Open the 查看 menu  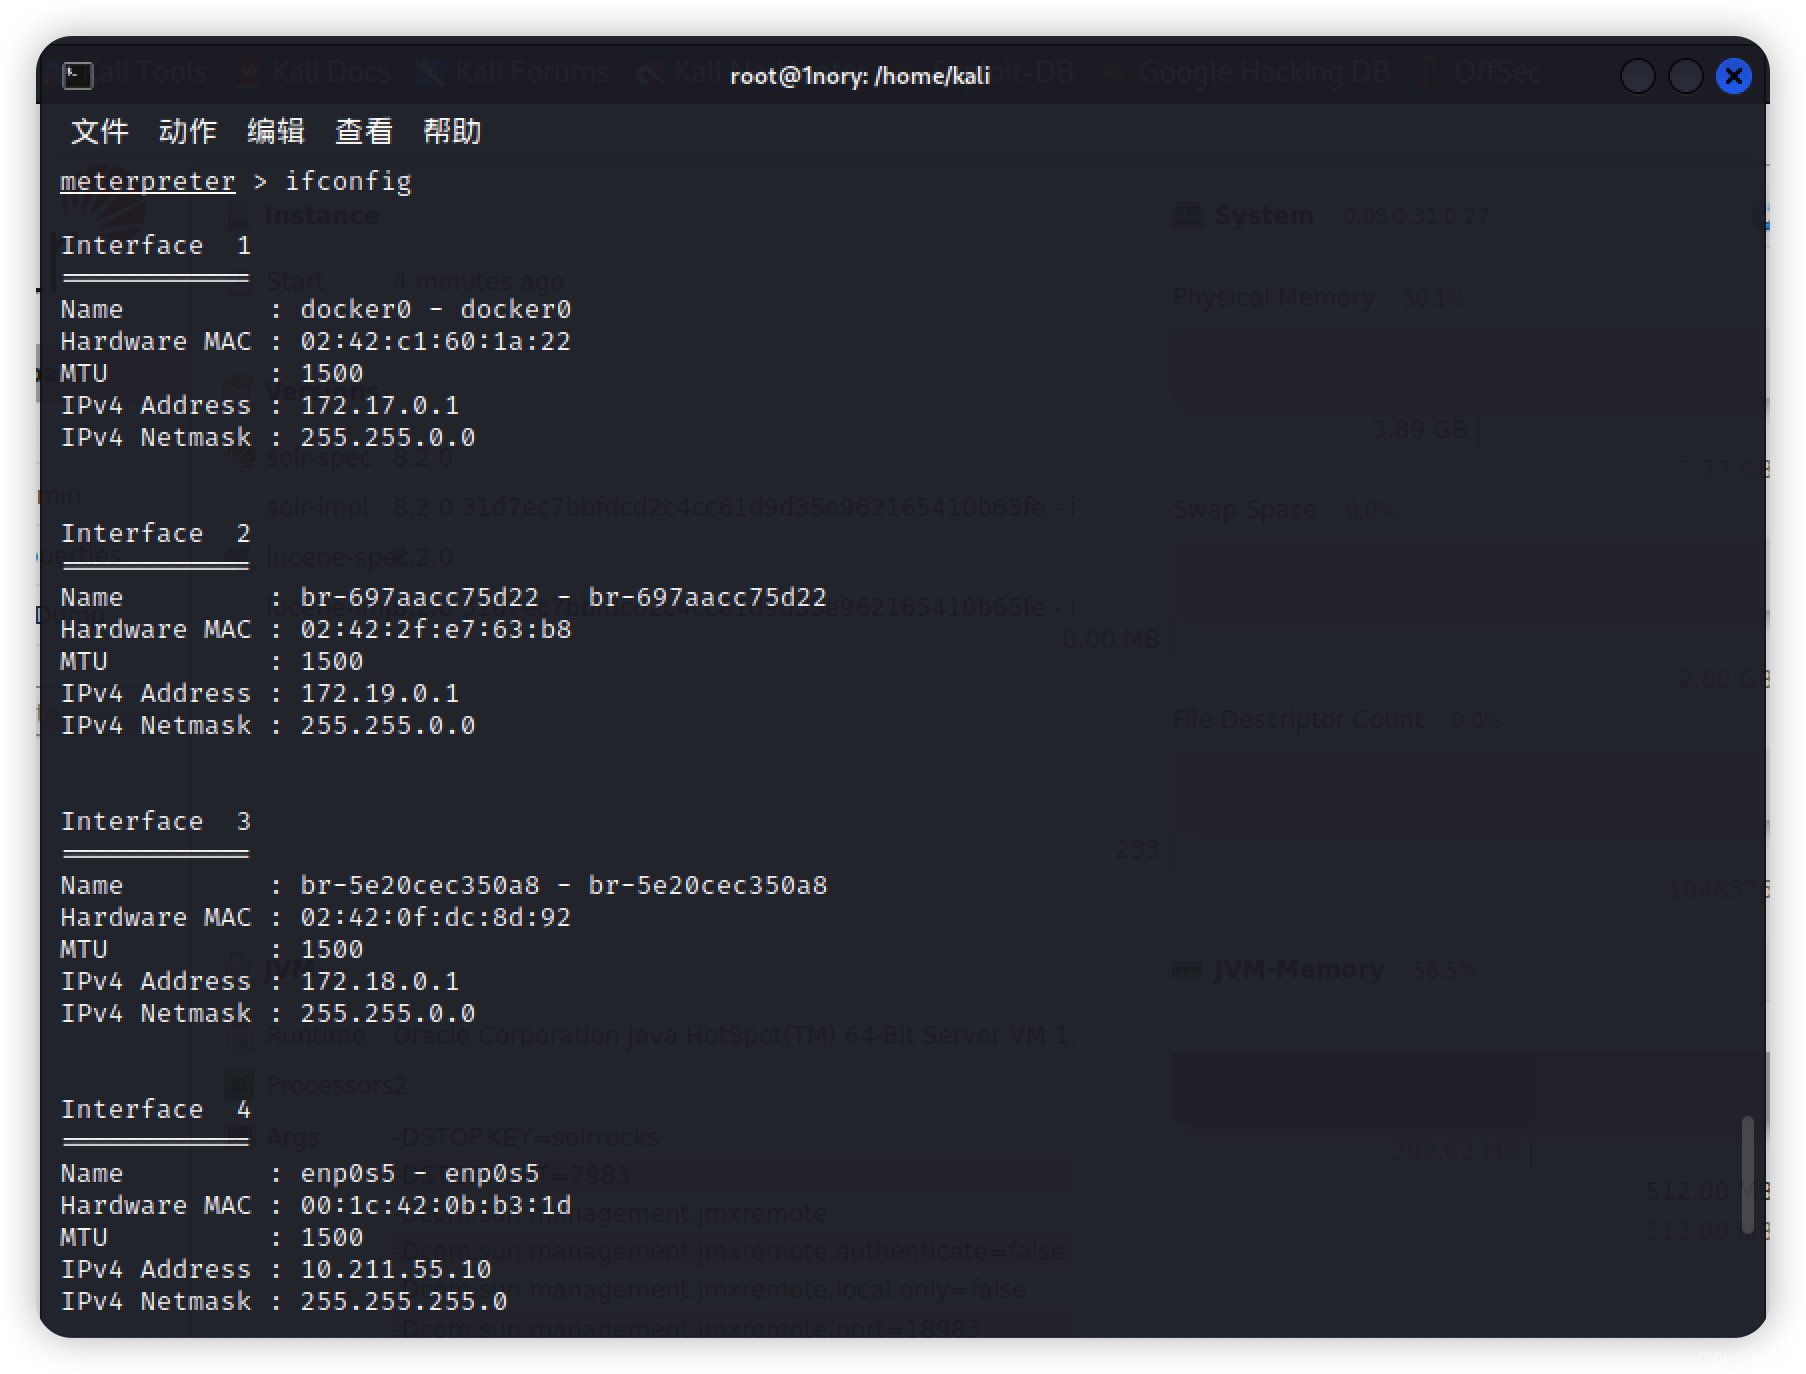(x=363, y=131)
